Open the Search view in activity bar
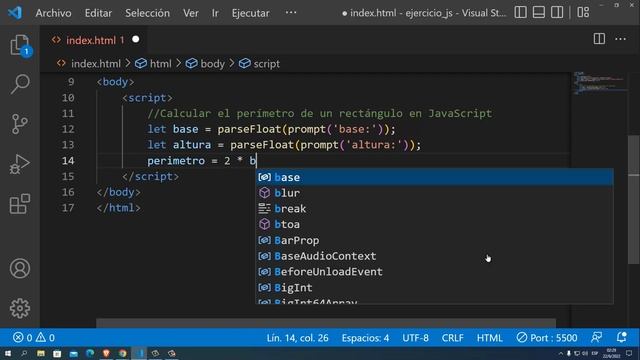The image size is (640, 360). (20, 84)
